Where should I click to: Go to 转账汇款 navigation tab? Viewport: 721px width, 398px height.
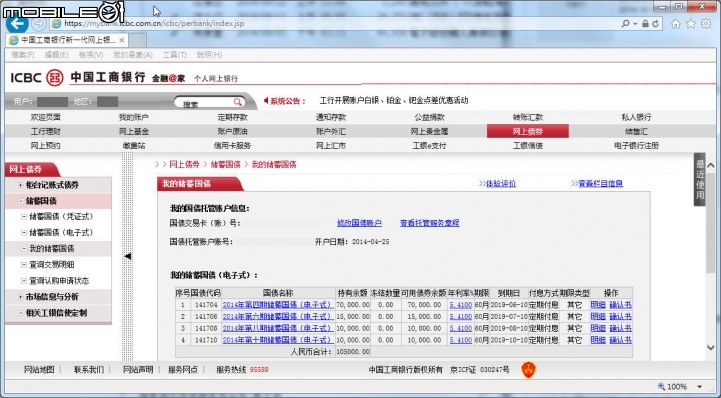pyautogui.click(x=528, y=117)
